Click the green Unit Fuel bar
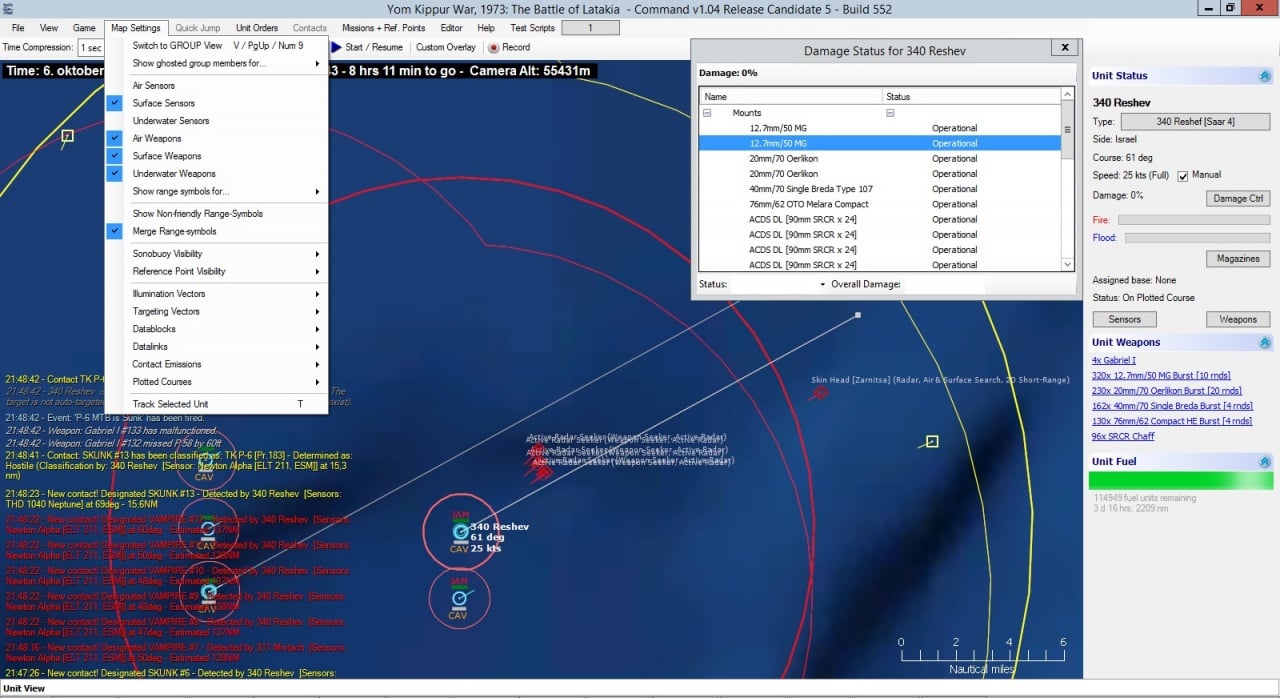 click(1180, 481)
